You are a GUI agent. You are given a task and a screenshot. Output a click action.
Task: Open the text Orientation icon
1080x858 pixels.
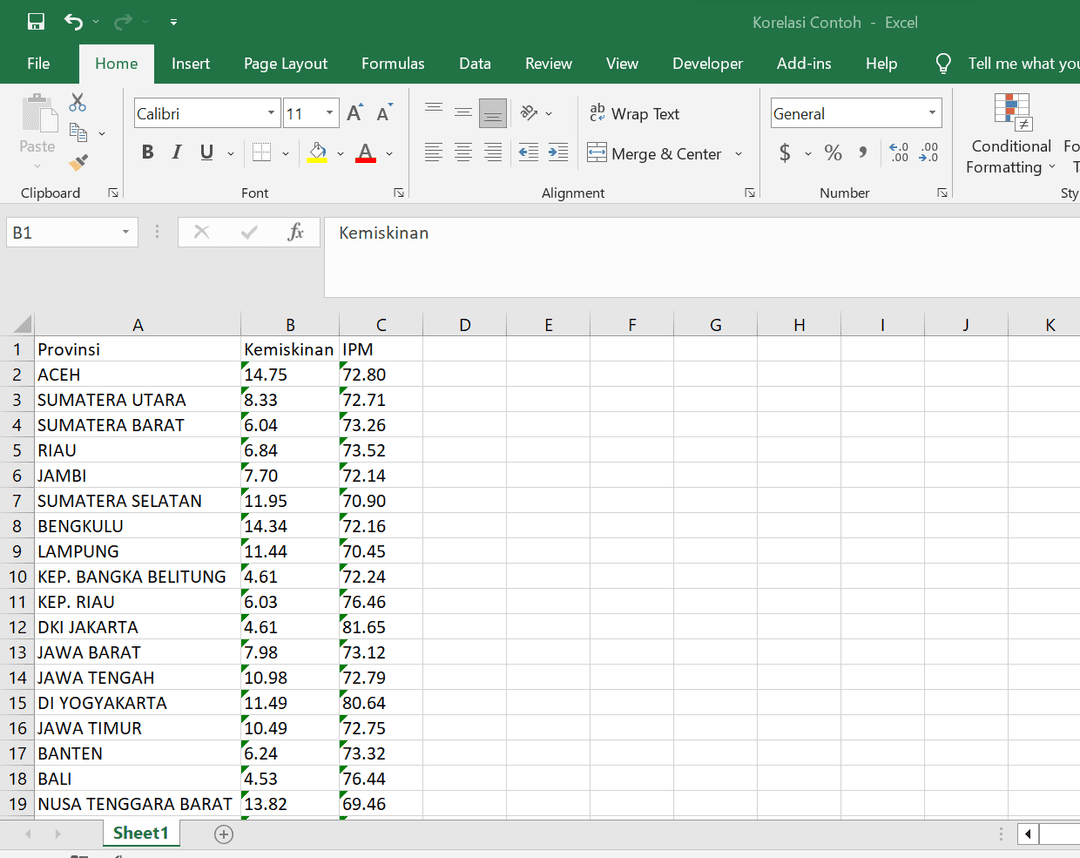tap(529, 112)
